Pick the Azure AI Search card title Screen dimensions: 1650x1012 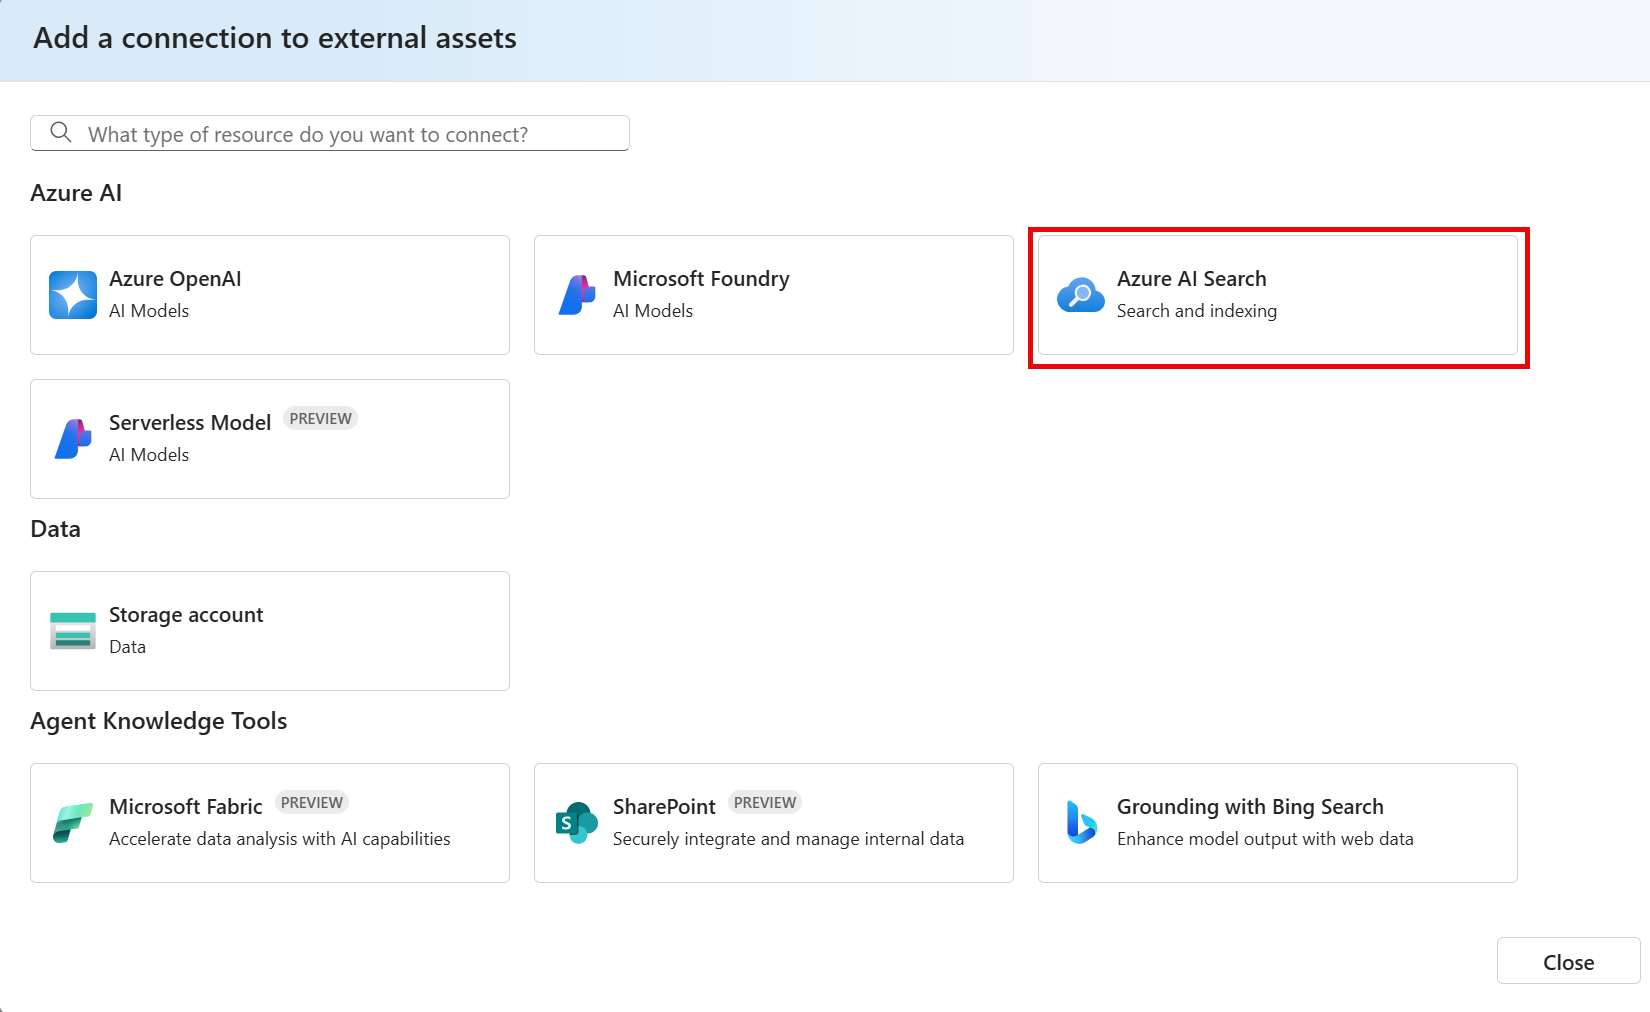[1192, 279]
